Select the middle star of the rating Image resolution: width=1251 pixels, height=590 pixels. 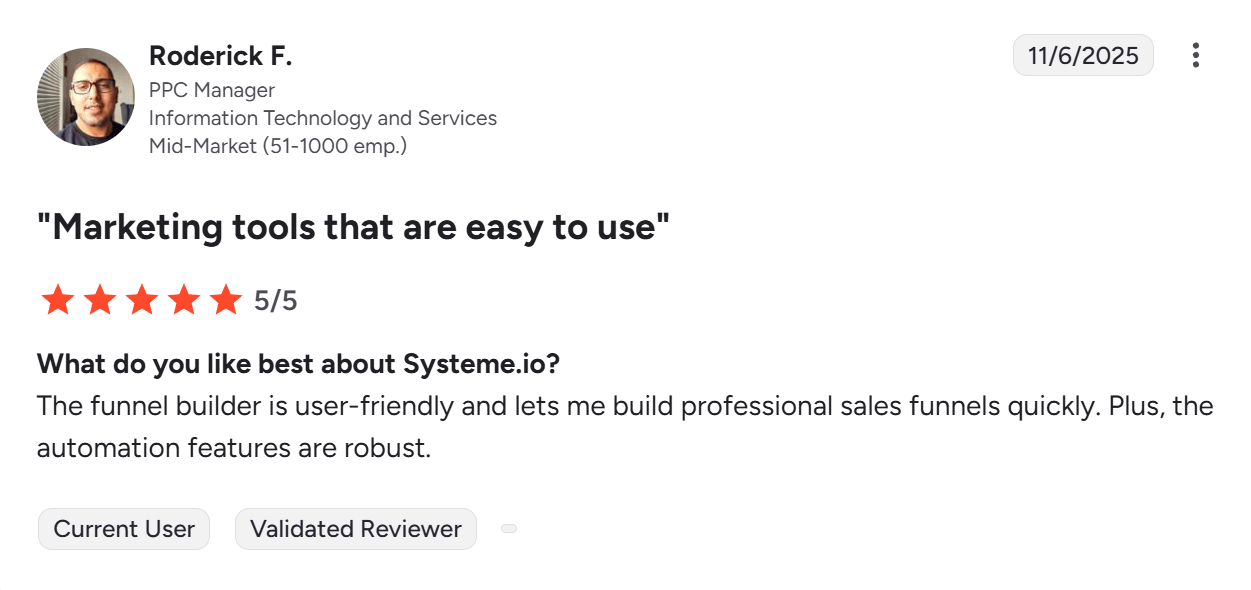click(143, 298)
